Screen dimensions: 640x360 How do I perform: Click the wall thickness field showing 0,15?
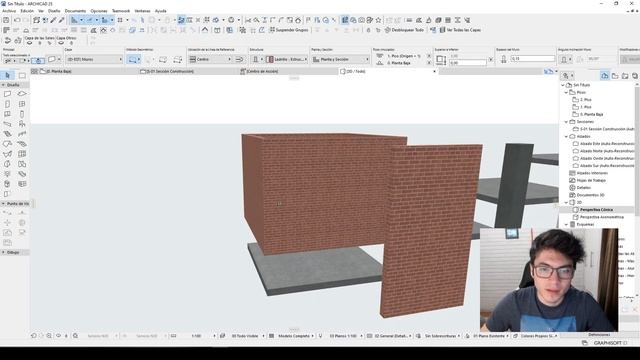pyautogui.click(x=533, y=59)
